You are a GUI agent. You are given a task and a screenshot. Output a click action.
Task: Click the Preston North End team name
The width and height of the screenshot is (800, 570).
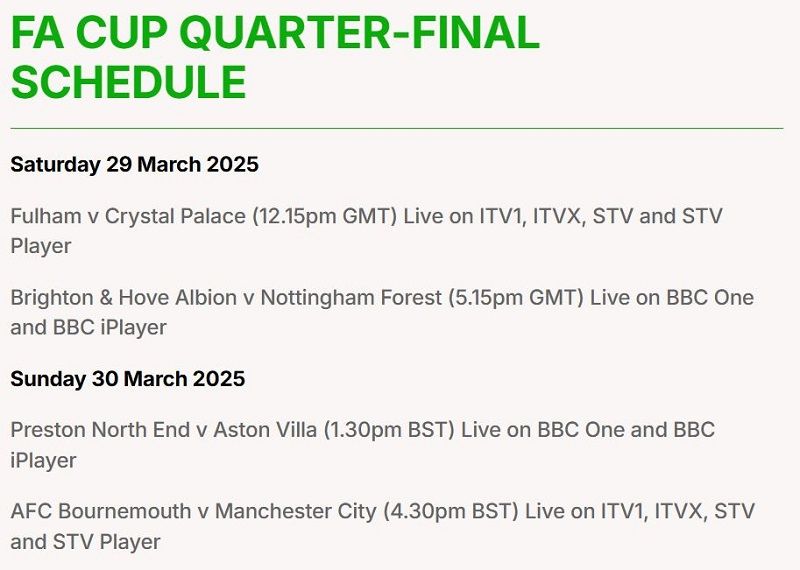pos(100,430)
